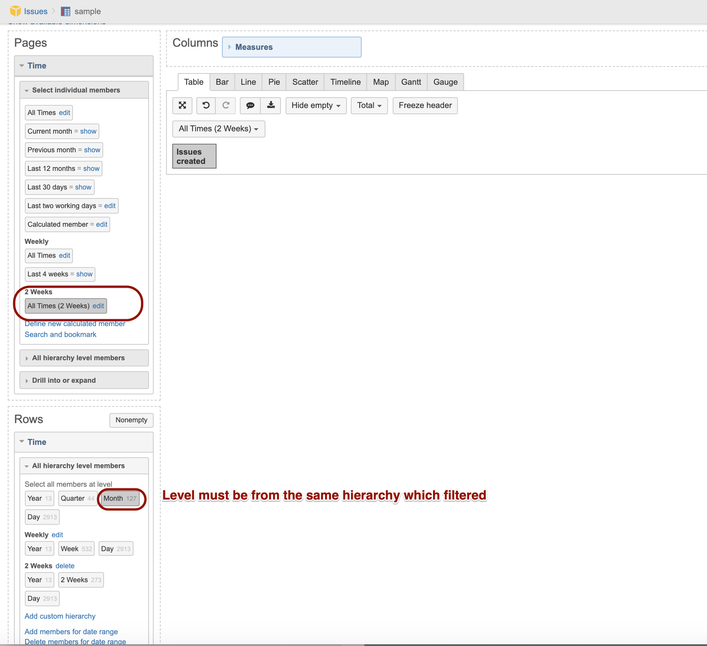Open the All Times (2 Weeks) page selector
The height and width of the screenshot is (646, 707).
click(x=218, y=128)
